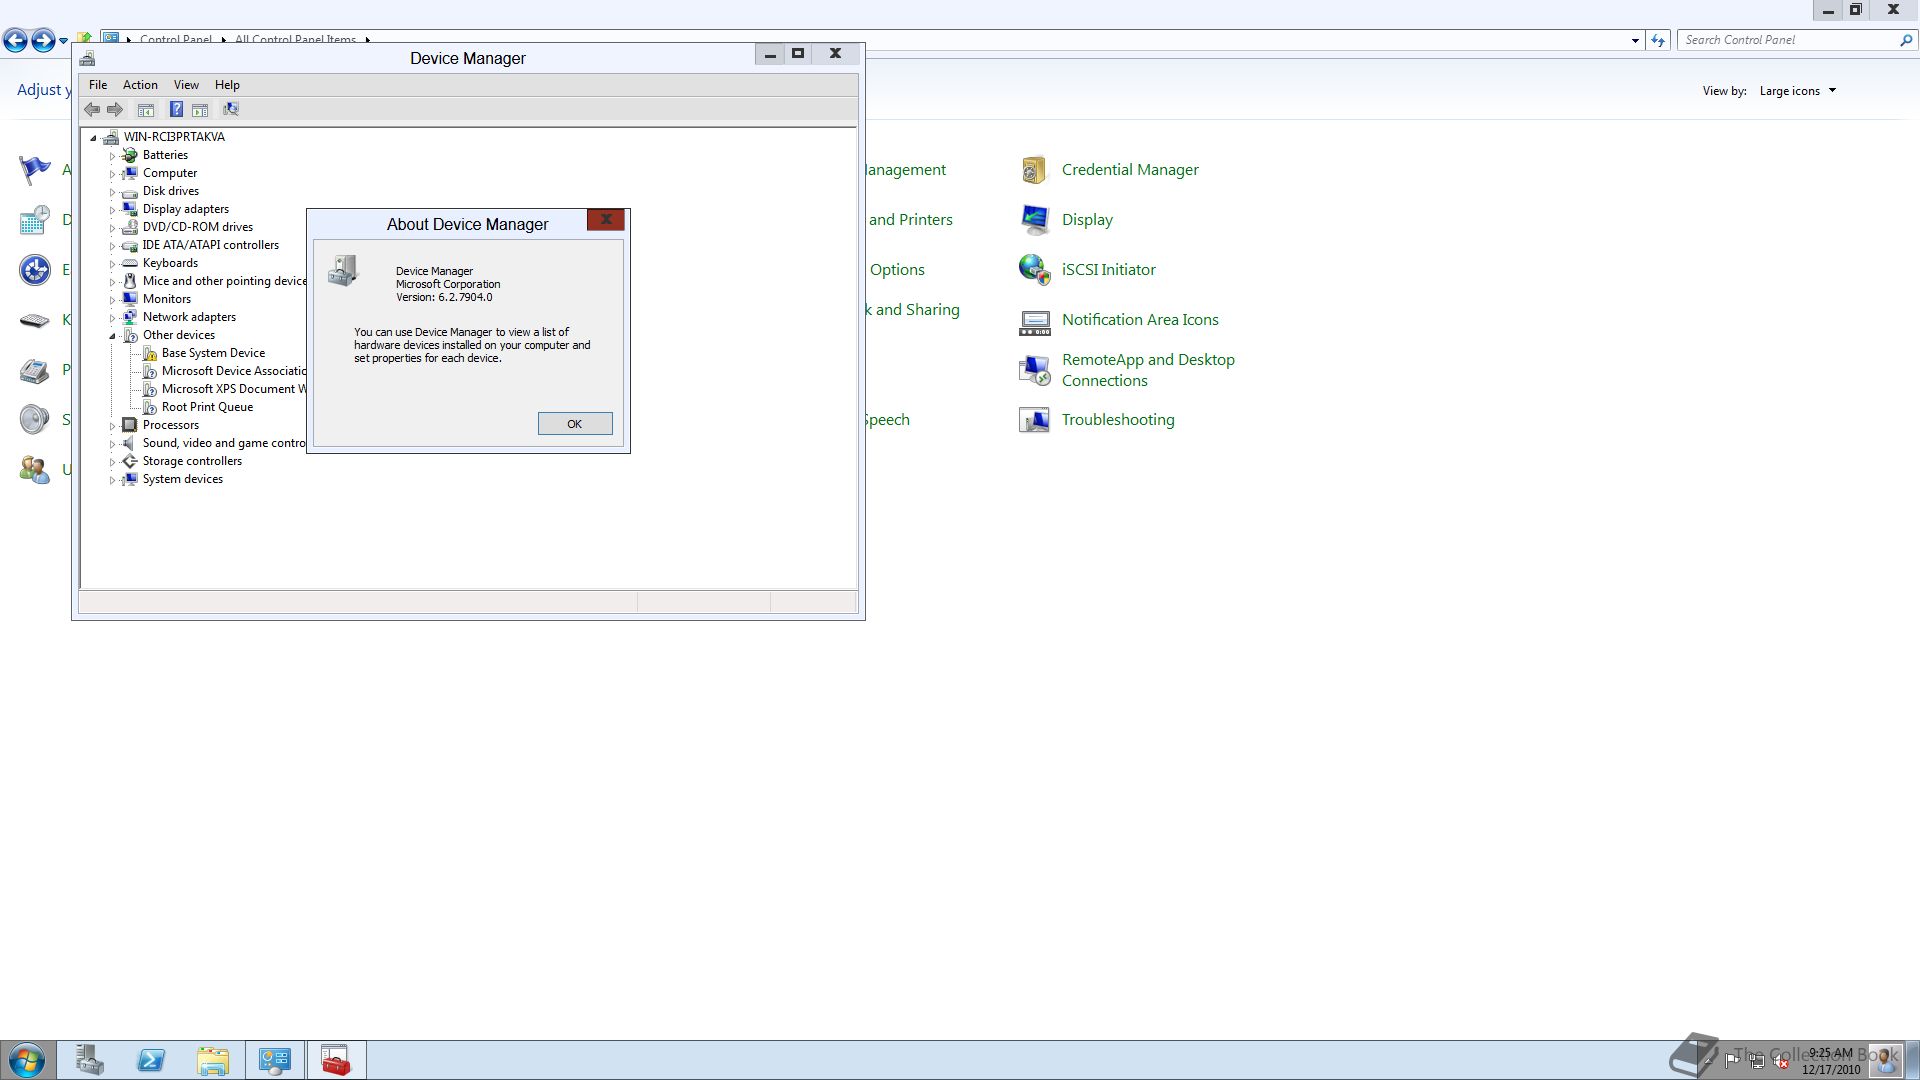Click the blue Help icon in toolbar
Image resolution: width=1920 pixels, height=1080 pixels.
click(176, 109)
